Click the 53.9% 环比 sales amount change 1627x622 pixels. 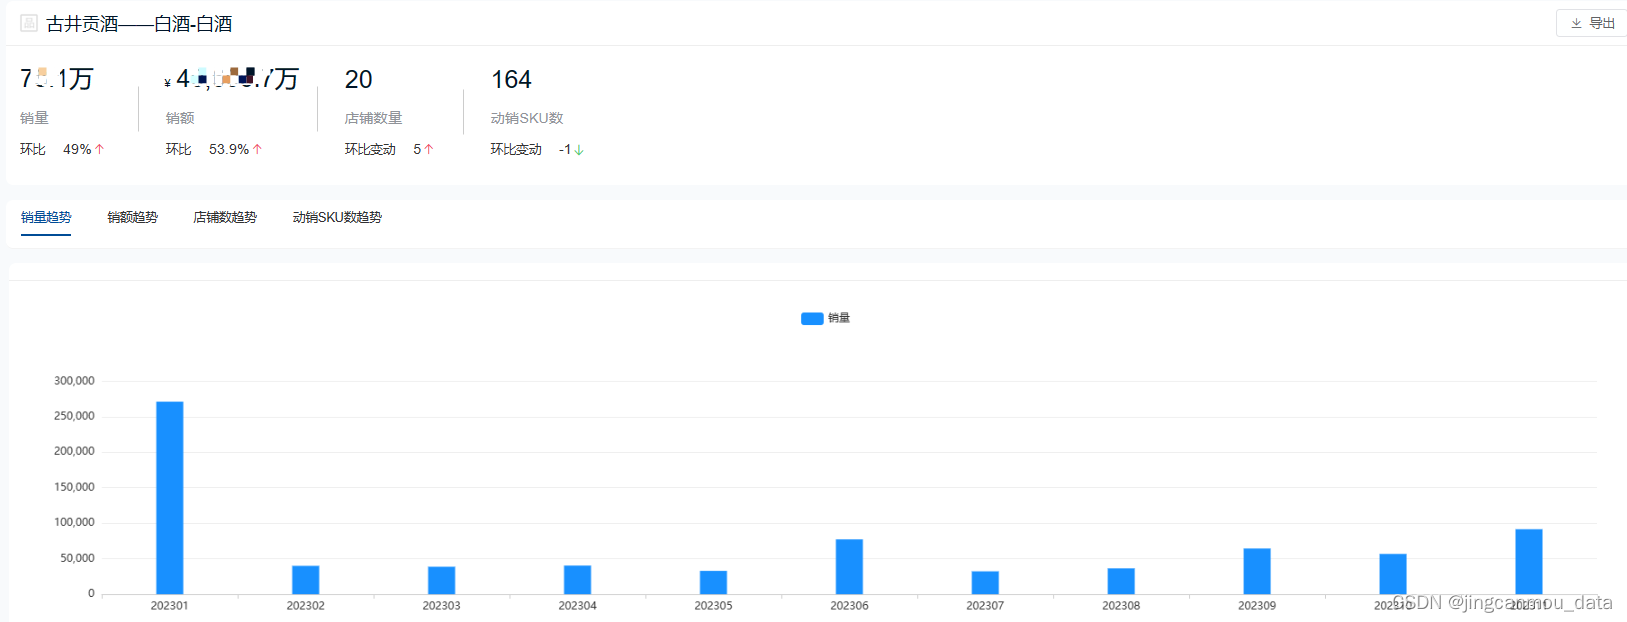pyautogui.click(x=229, y=149)
